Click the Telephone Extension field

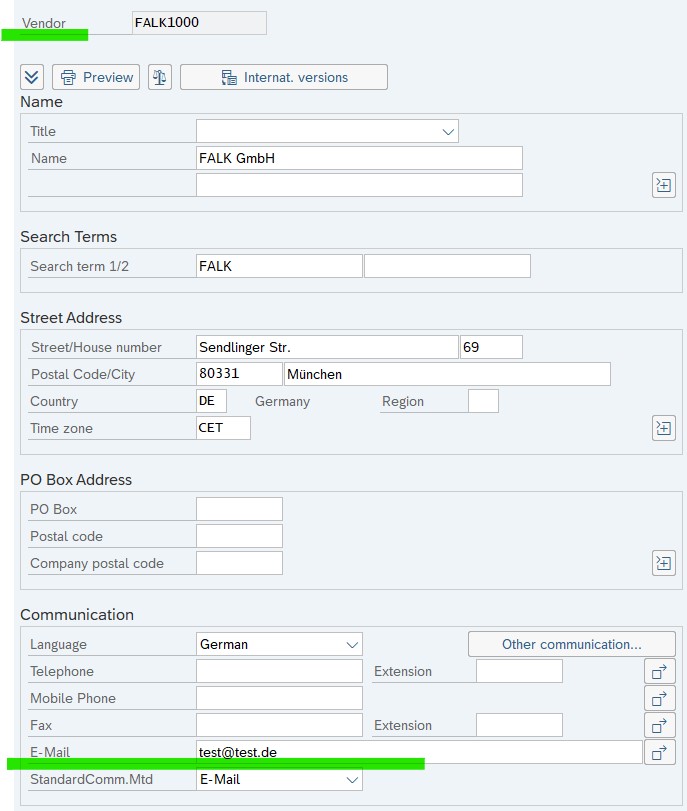pyautogui.click(x=519, y=671)
